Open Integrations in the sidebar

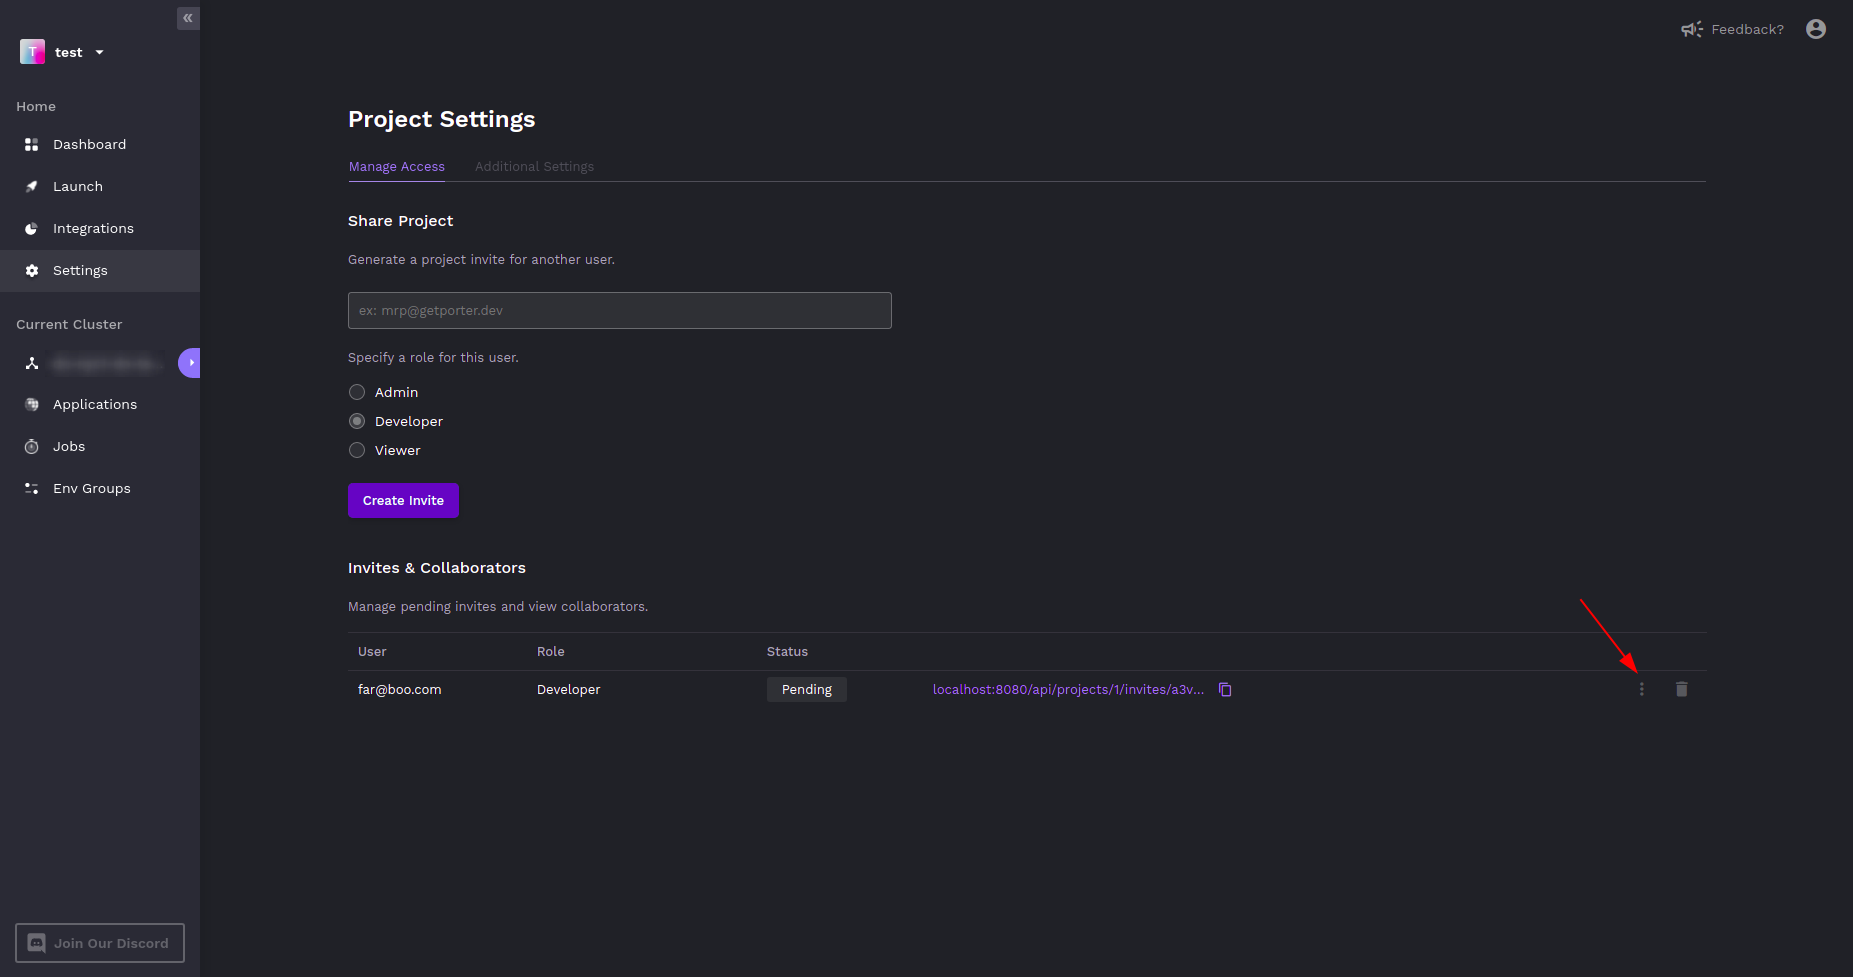click(93, 229)
